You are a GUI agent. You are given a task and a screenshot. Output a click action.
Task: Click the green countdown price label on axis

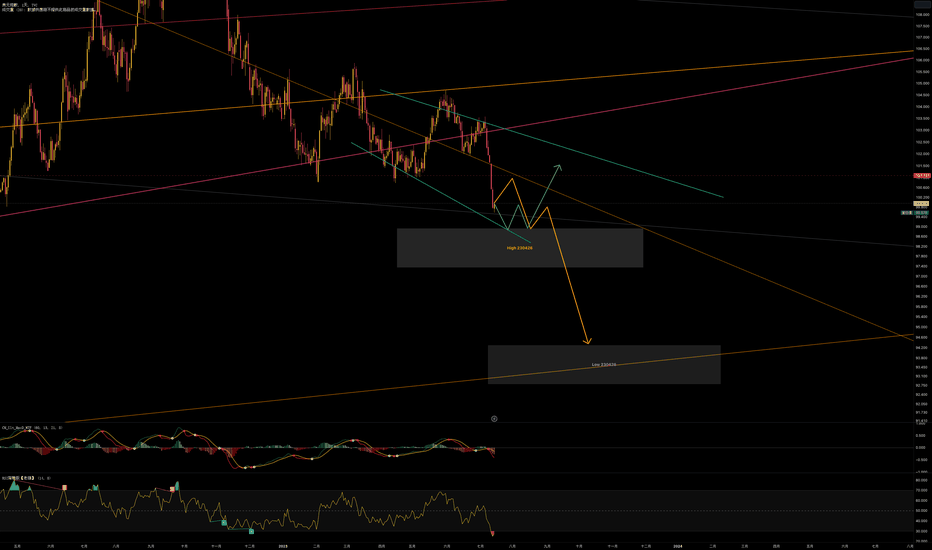click(915, 212)
